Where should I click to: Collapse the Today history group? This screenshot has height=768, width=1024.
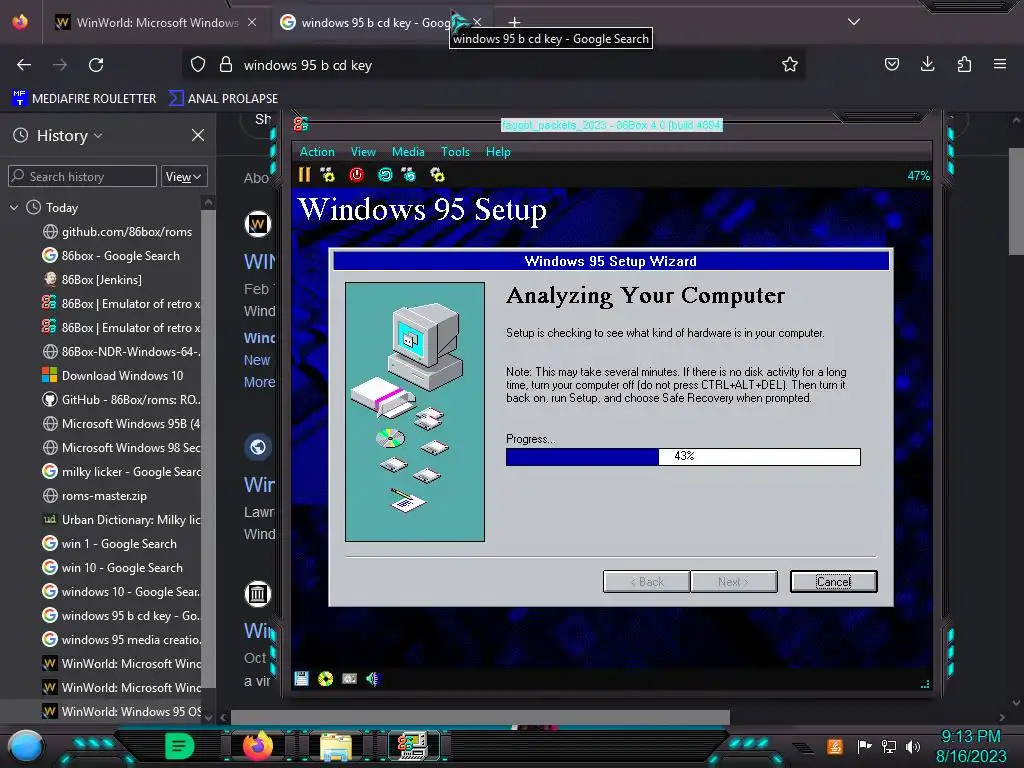point(14,208)
